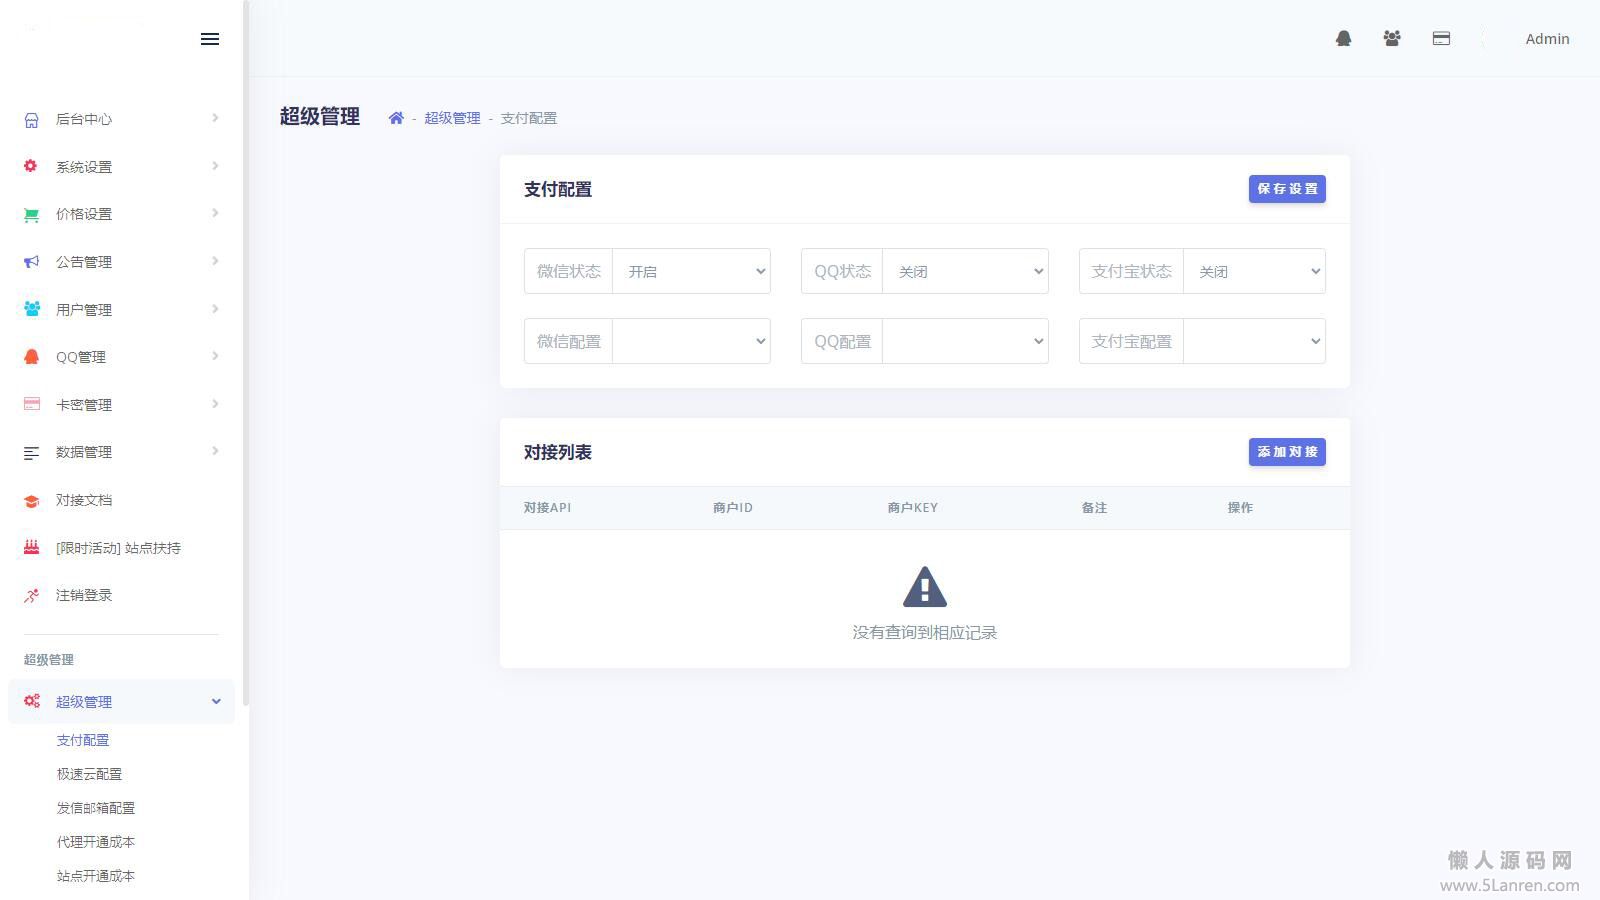Click the 后台中心 store icon

(32, 120)
